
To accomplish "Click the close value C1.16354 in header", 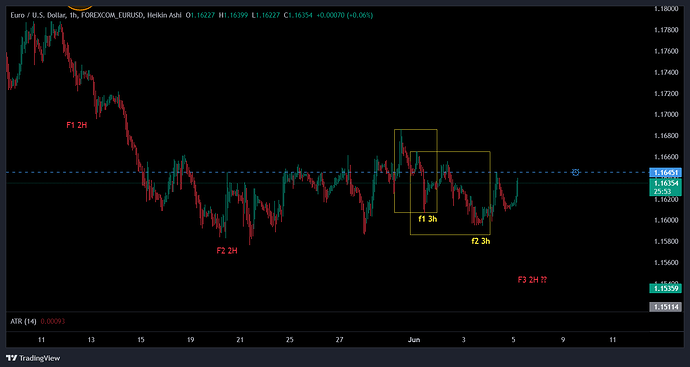I will pos(298,15).
